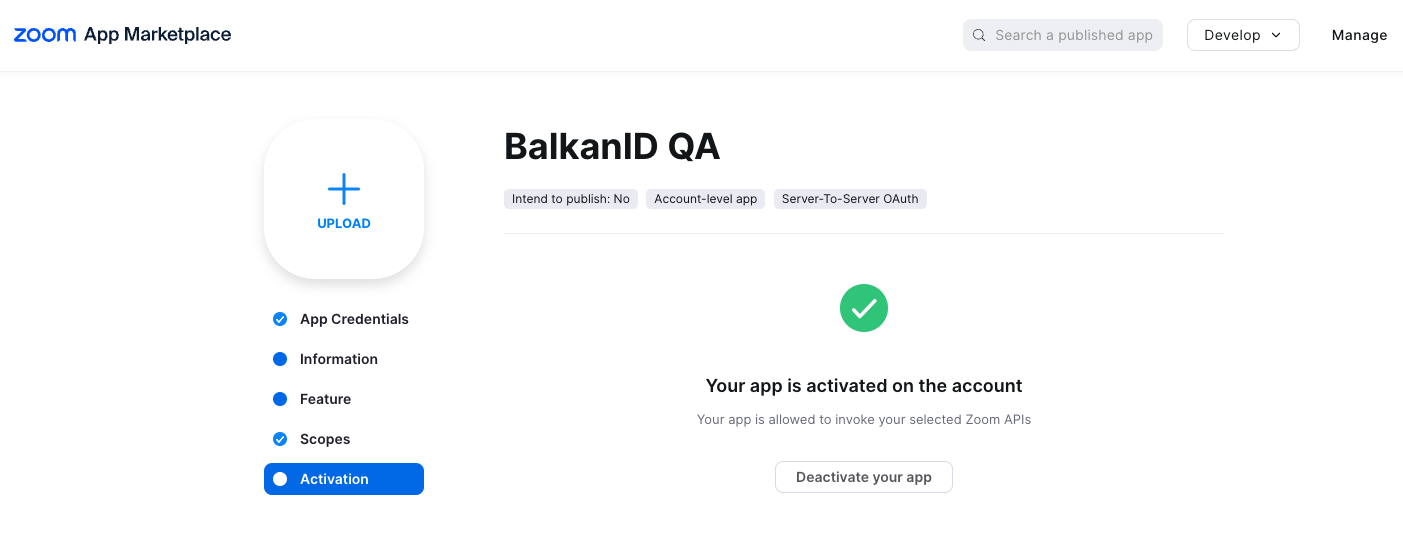Screen dimensions: 1403x541
Task: Click the search magnifier icon
Action: pos(979,35)
